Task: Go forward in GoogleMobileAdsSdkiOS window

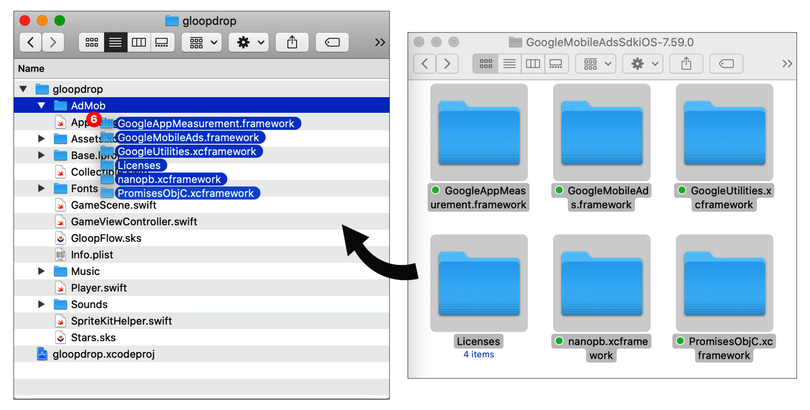Action: [447, 64]
